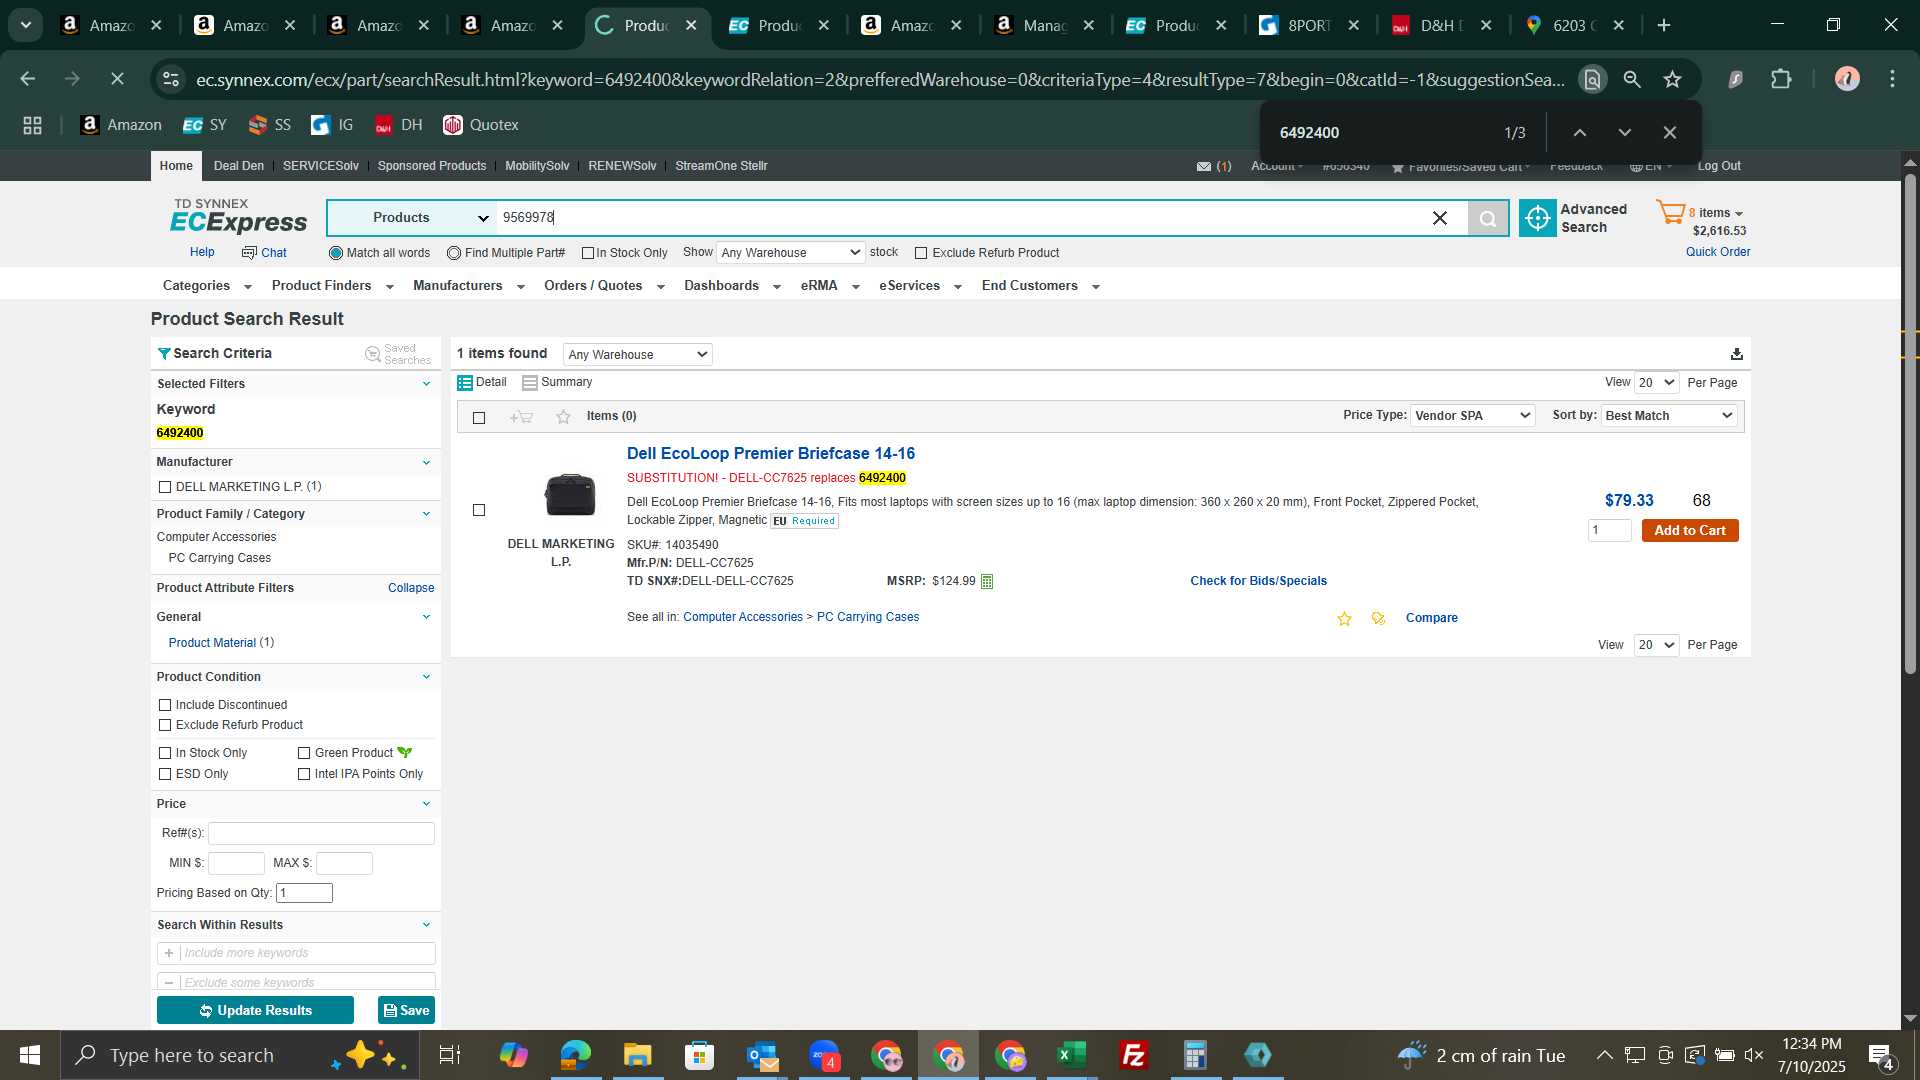Collapse the Price filter section
The image size is (1920, 1080).
pyautogui.click(x=426, y=804)
